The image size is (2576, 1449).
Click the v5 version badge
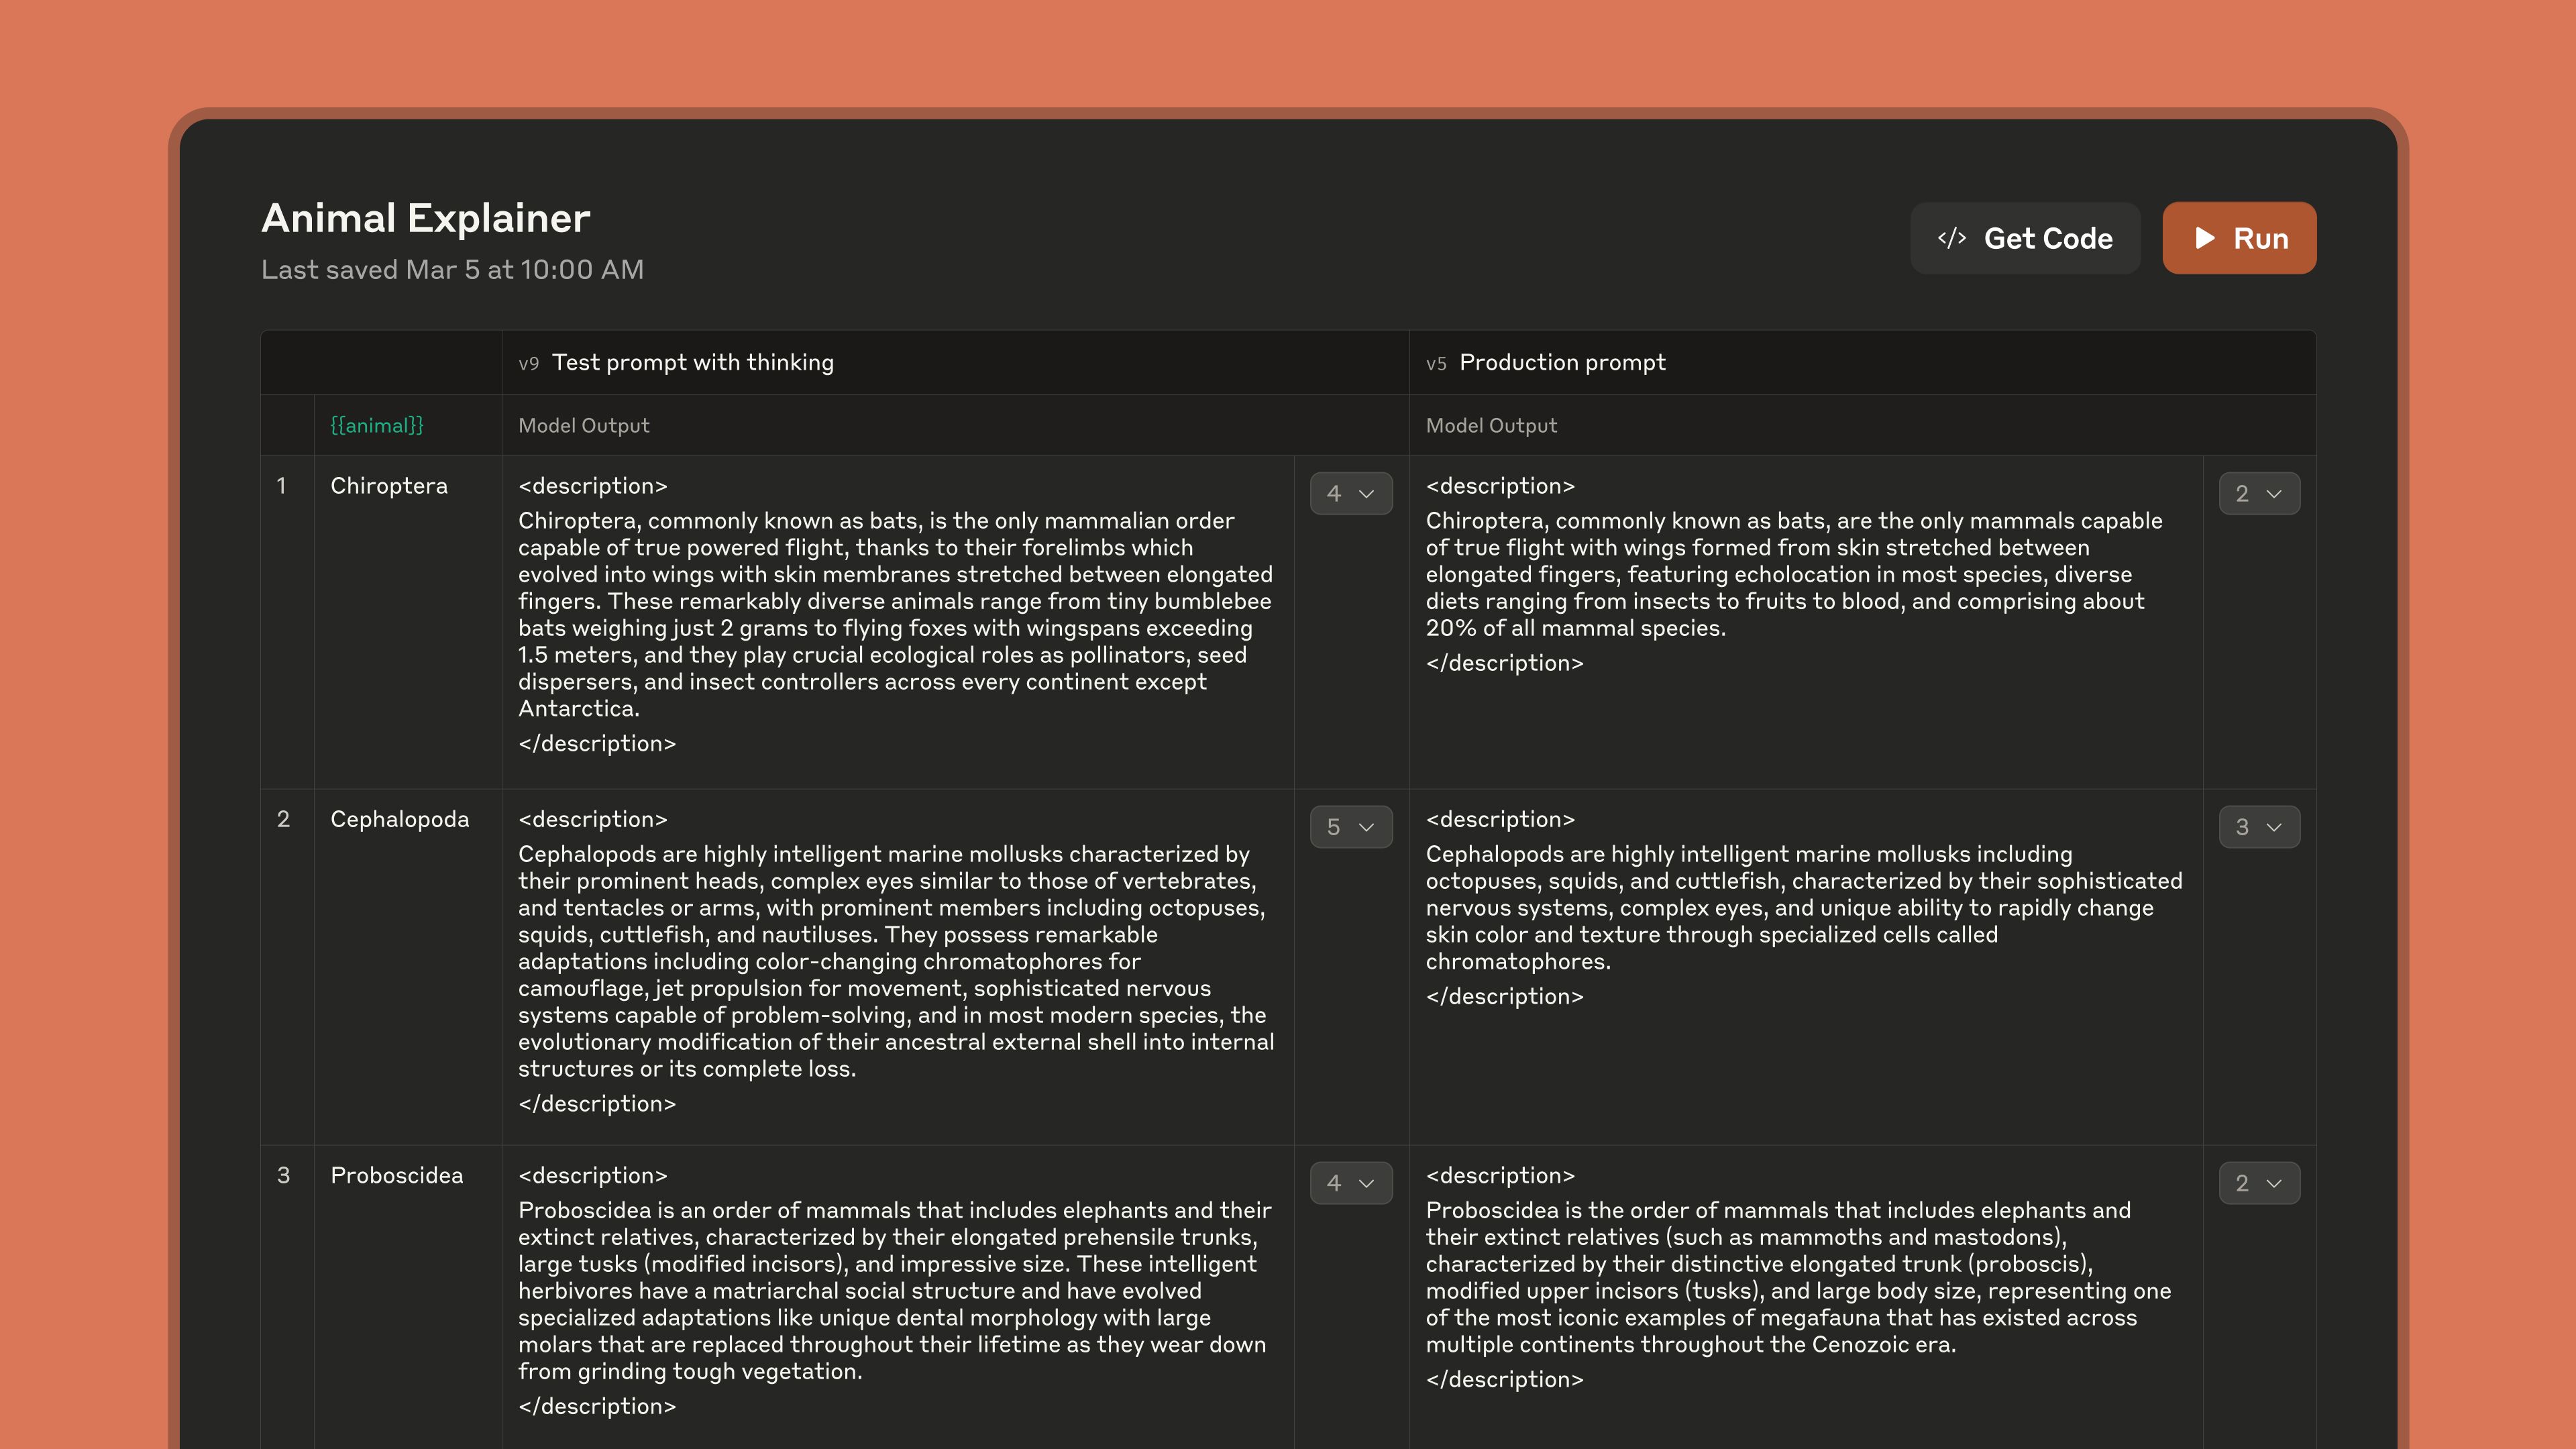click(1437, 363)
